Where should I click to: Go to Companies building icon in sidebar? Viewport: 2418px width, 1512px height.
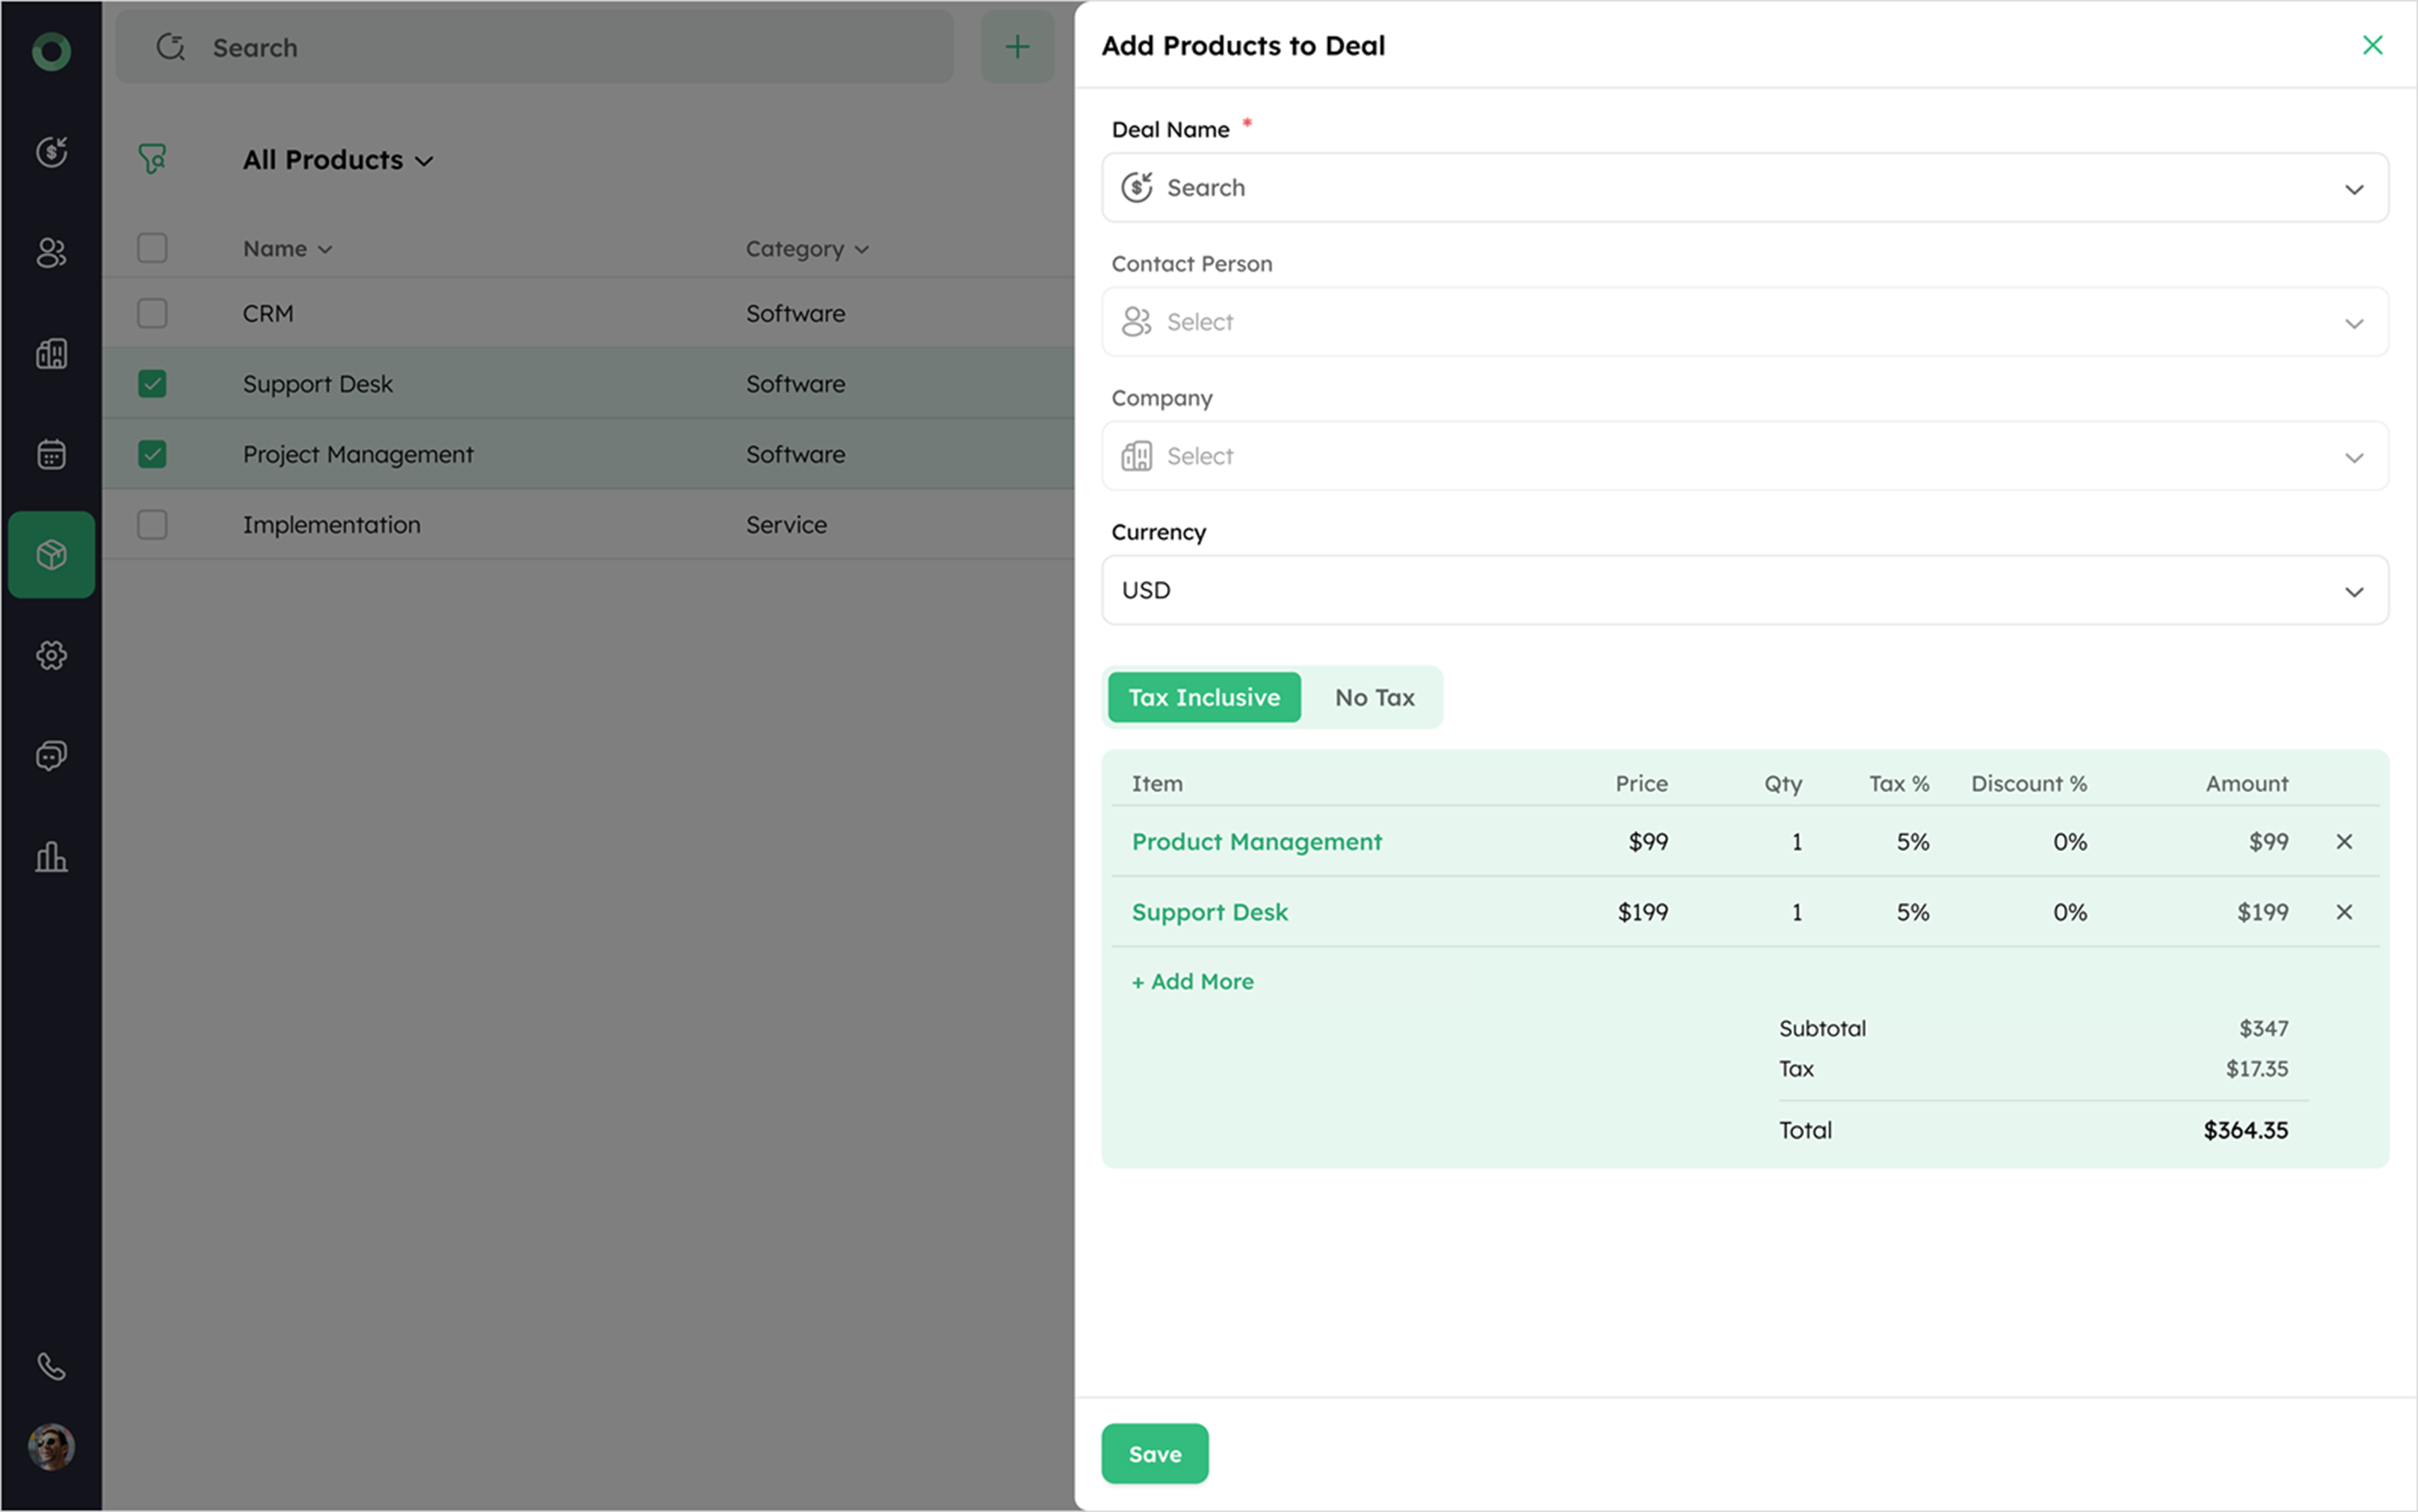click(51, 353)
